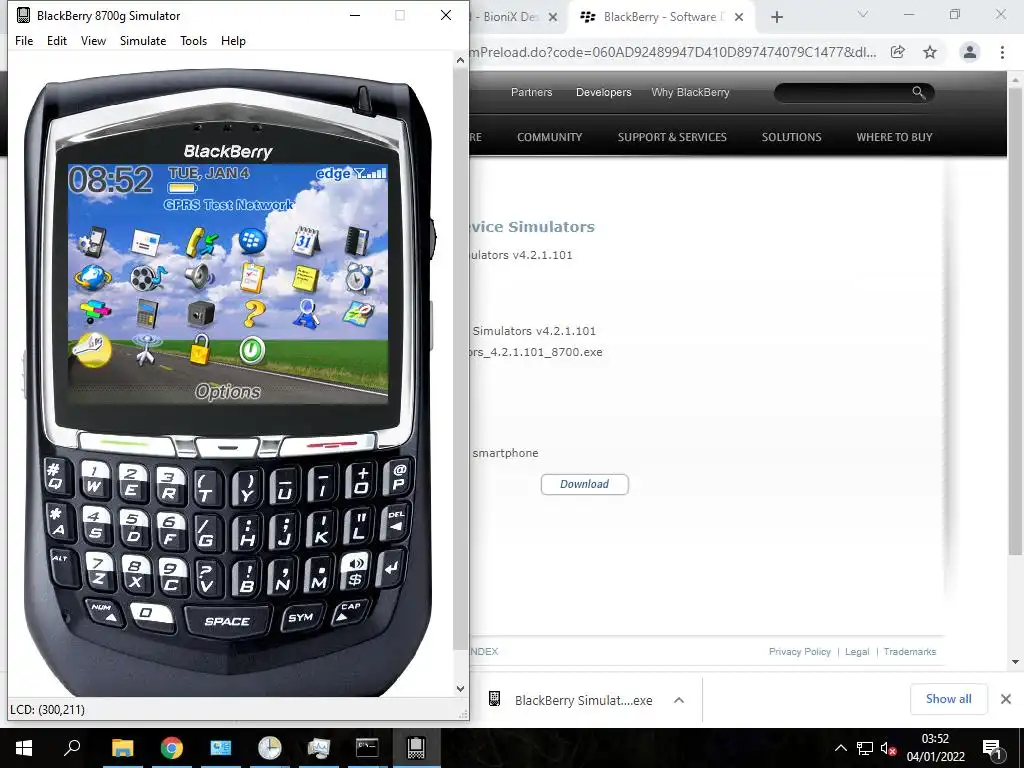Hit the SPACE key on simulator keyboard

click(x=227, y=621)
